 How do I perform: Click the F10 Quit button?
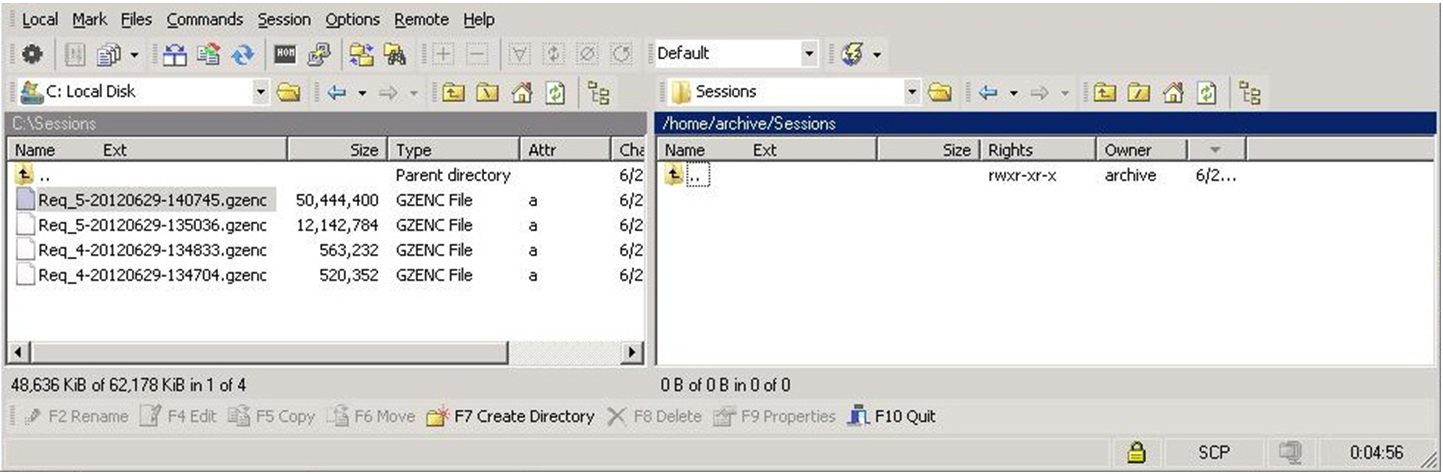click(x=892, y=416)
